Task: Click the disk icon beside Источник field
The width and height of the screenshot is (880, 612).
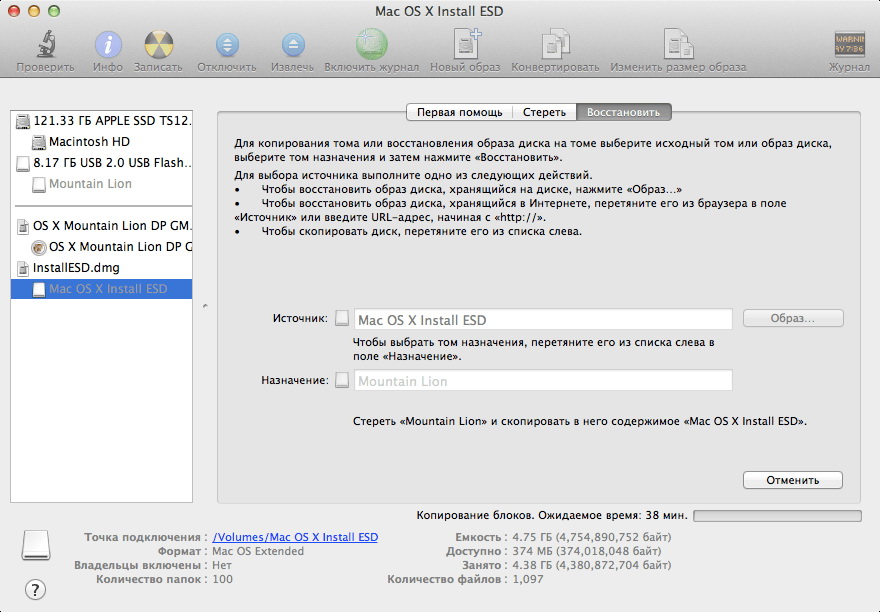Action: coord(342,318)
